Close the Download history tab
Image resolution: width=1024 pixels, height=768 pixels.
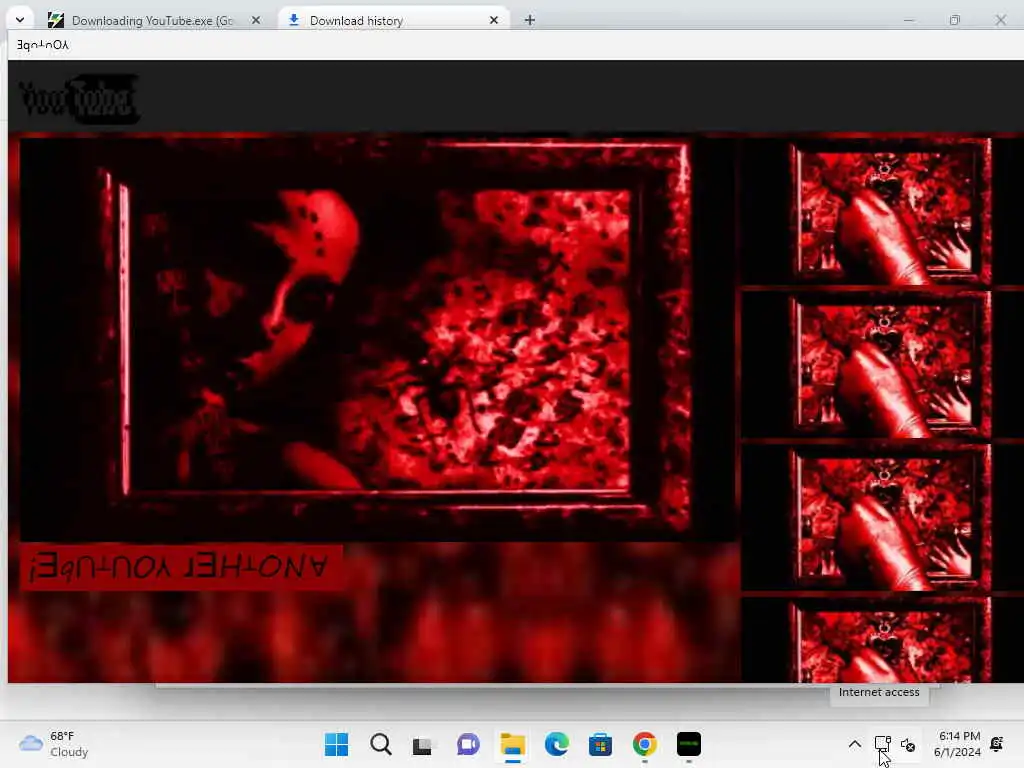494,20
